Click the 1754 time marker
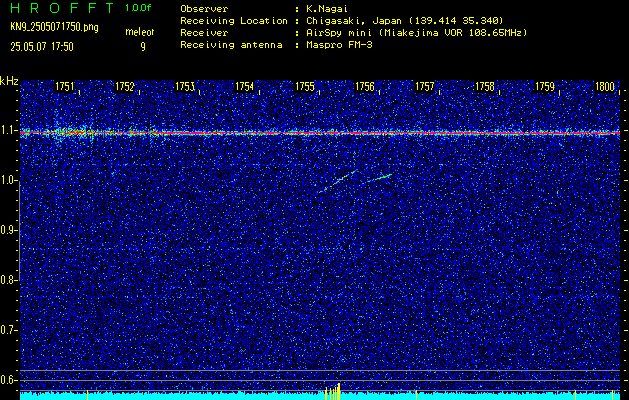629x400 pixels. 245,86
